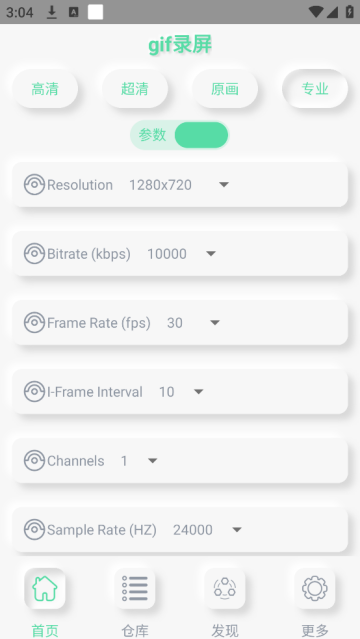The height and width of the screenshot is (639, 360).
Task: Tap the download notification in status bar
Action: point(51,12)
